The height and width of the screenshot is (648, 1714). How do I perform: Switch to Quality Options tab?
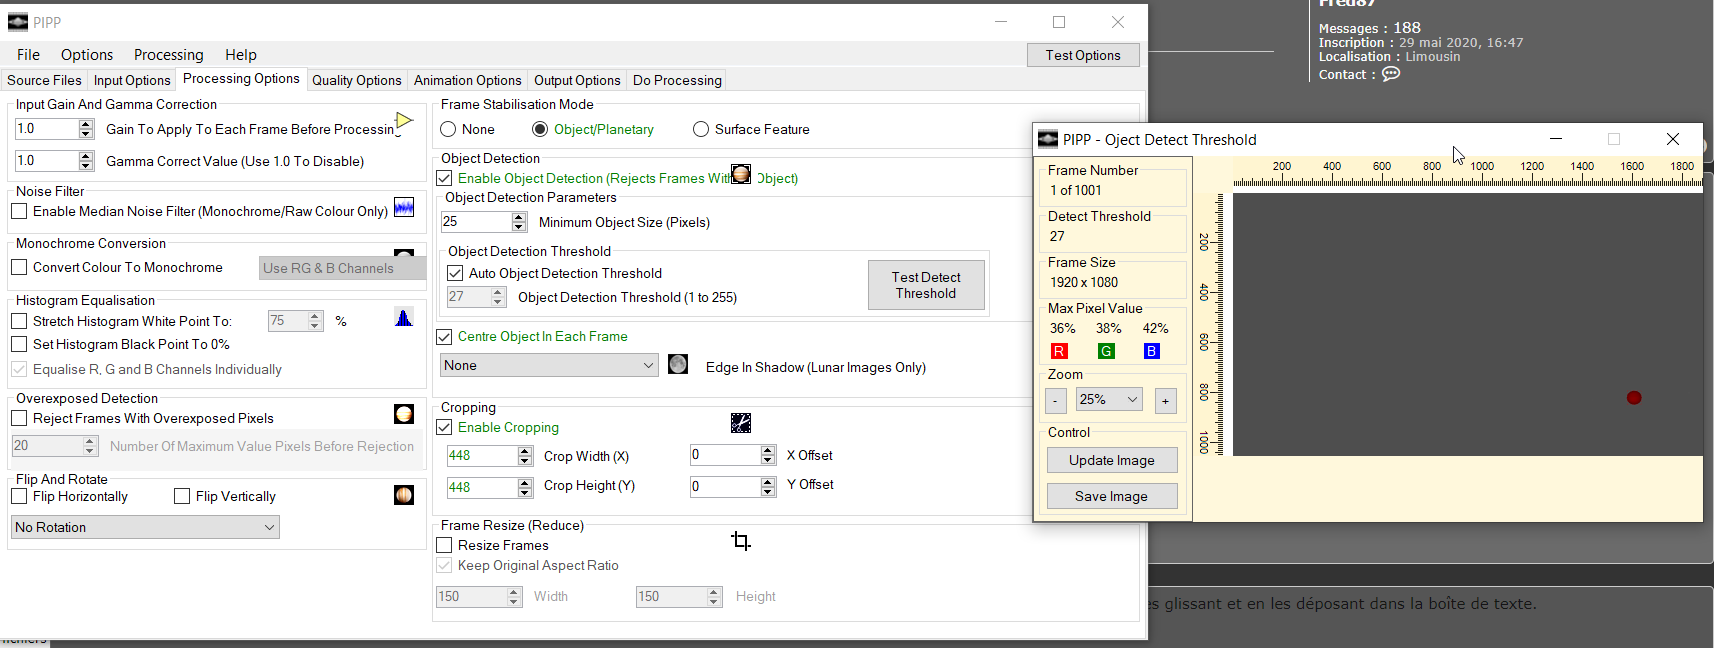[x=357, y=80]
